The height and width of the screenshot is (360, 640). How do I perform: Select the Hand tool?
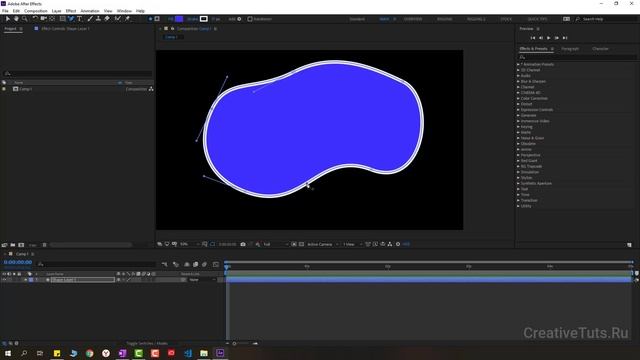point(16,19)
